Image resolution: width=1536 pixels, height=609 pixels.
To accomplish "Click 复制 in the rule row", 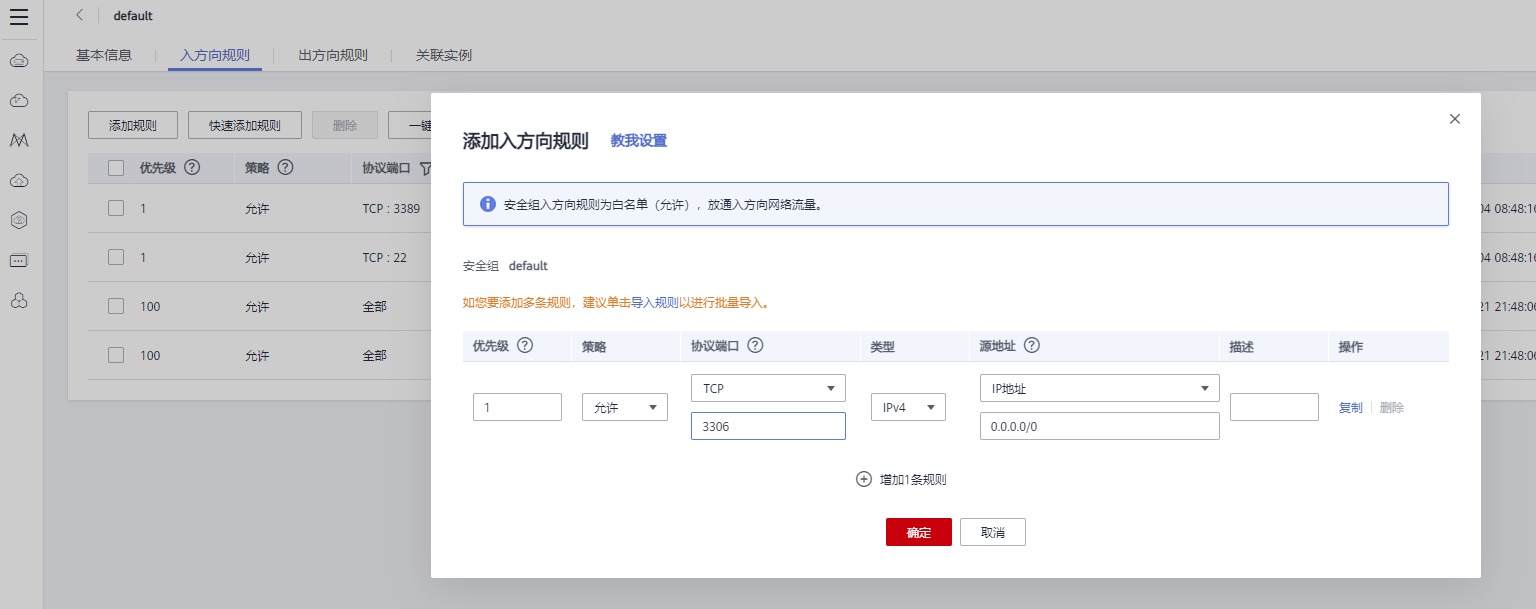I will (1350, 408).
